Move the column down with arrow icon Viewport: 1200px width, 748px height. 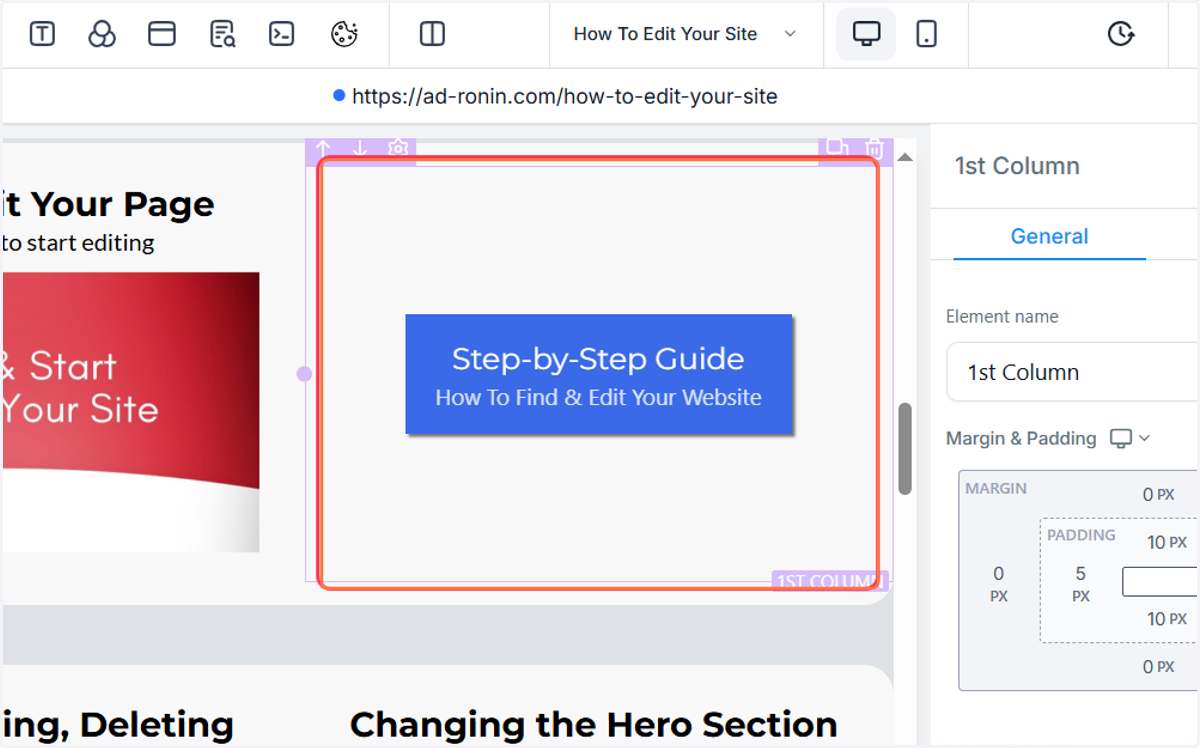click(360, 149)
